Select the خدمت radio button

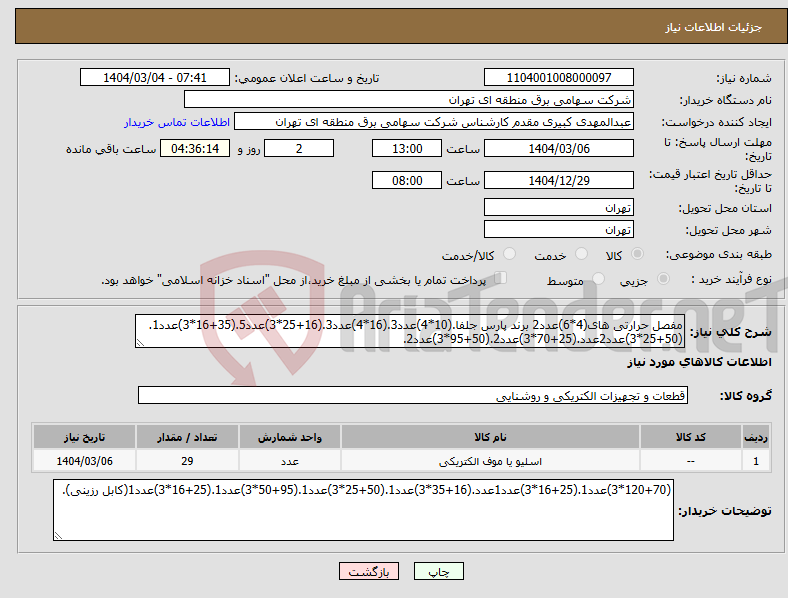point(581,254)
